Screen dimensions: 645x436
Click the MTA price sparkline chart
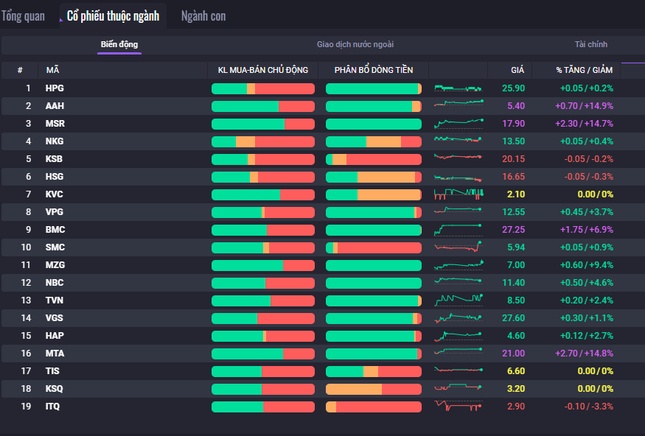tap(458, 353)
